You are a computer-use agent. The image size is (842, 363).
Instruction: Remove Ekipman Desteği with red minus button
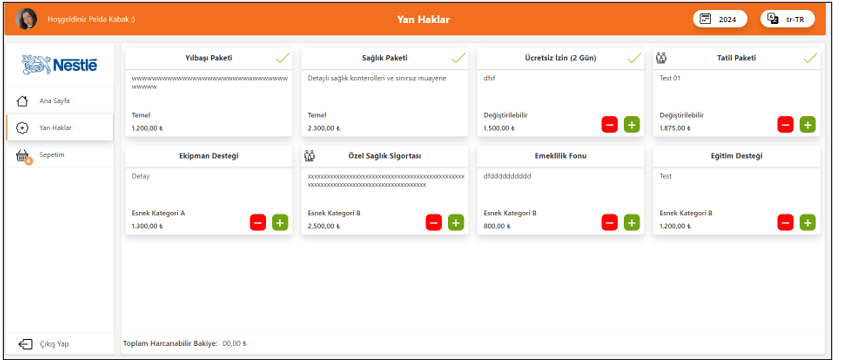click(258, 222)
